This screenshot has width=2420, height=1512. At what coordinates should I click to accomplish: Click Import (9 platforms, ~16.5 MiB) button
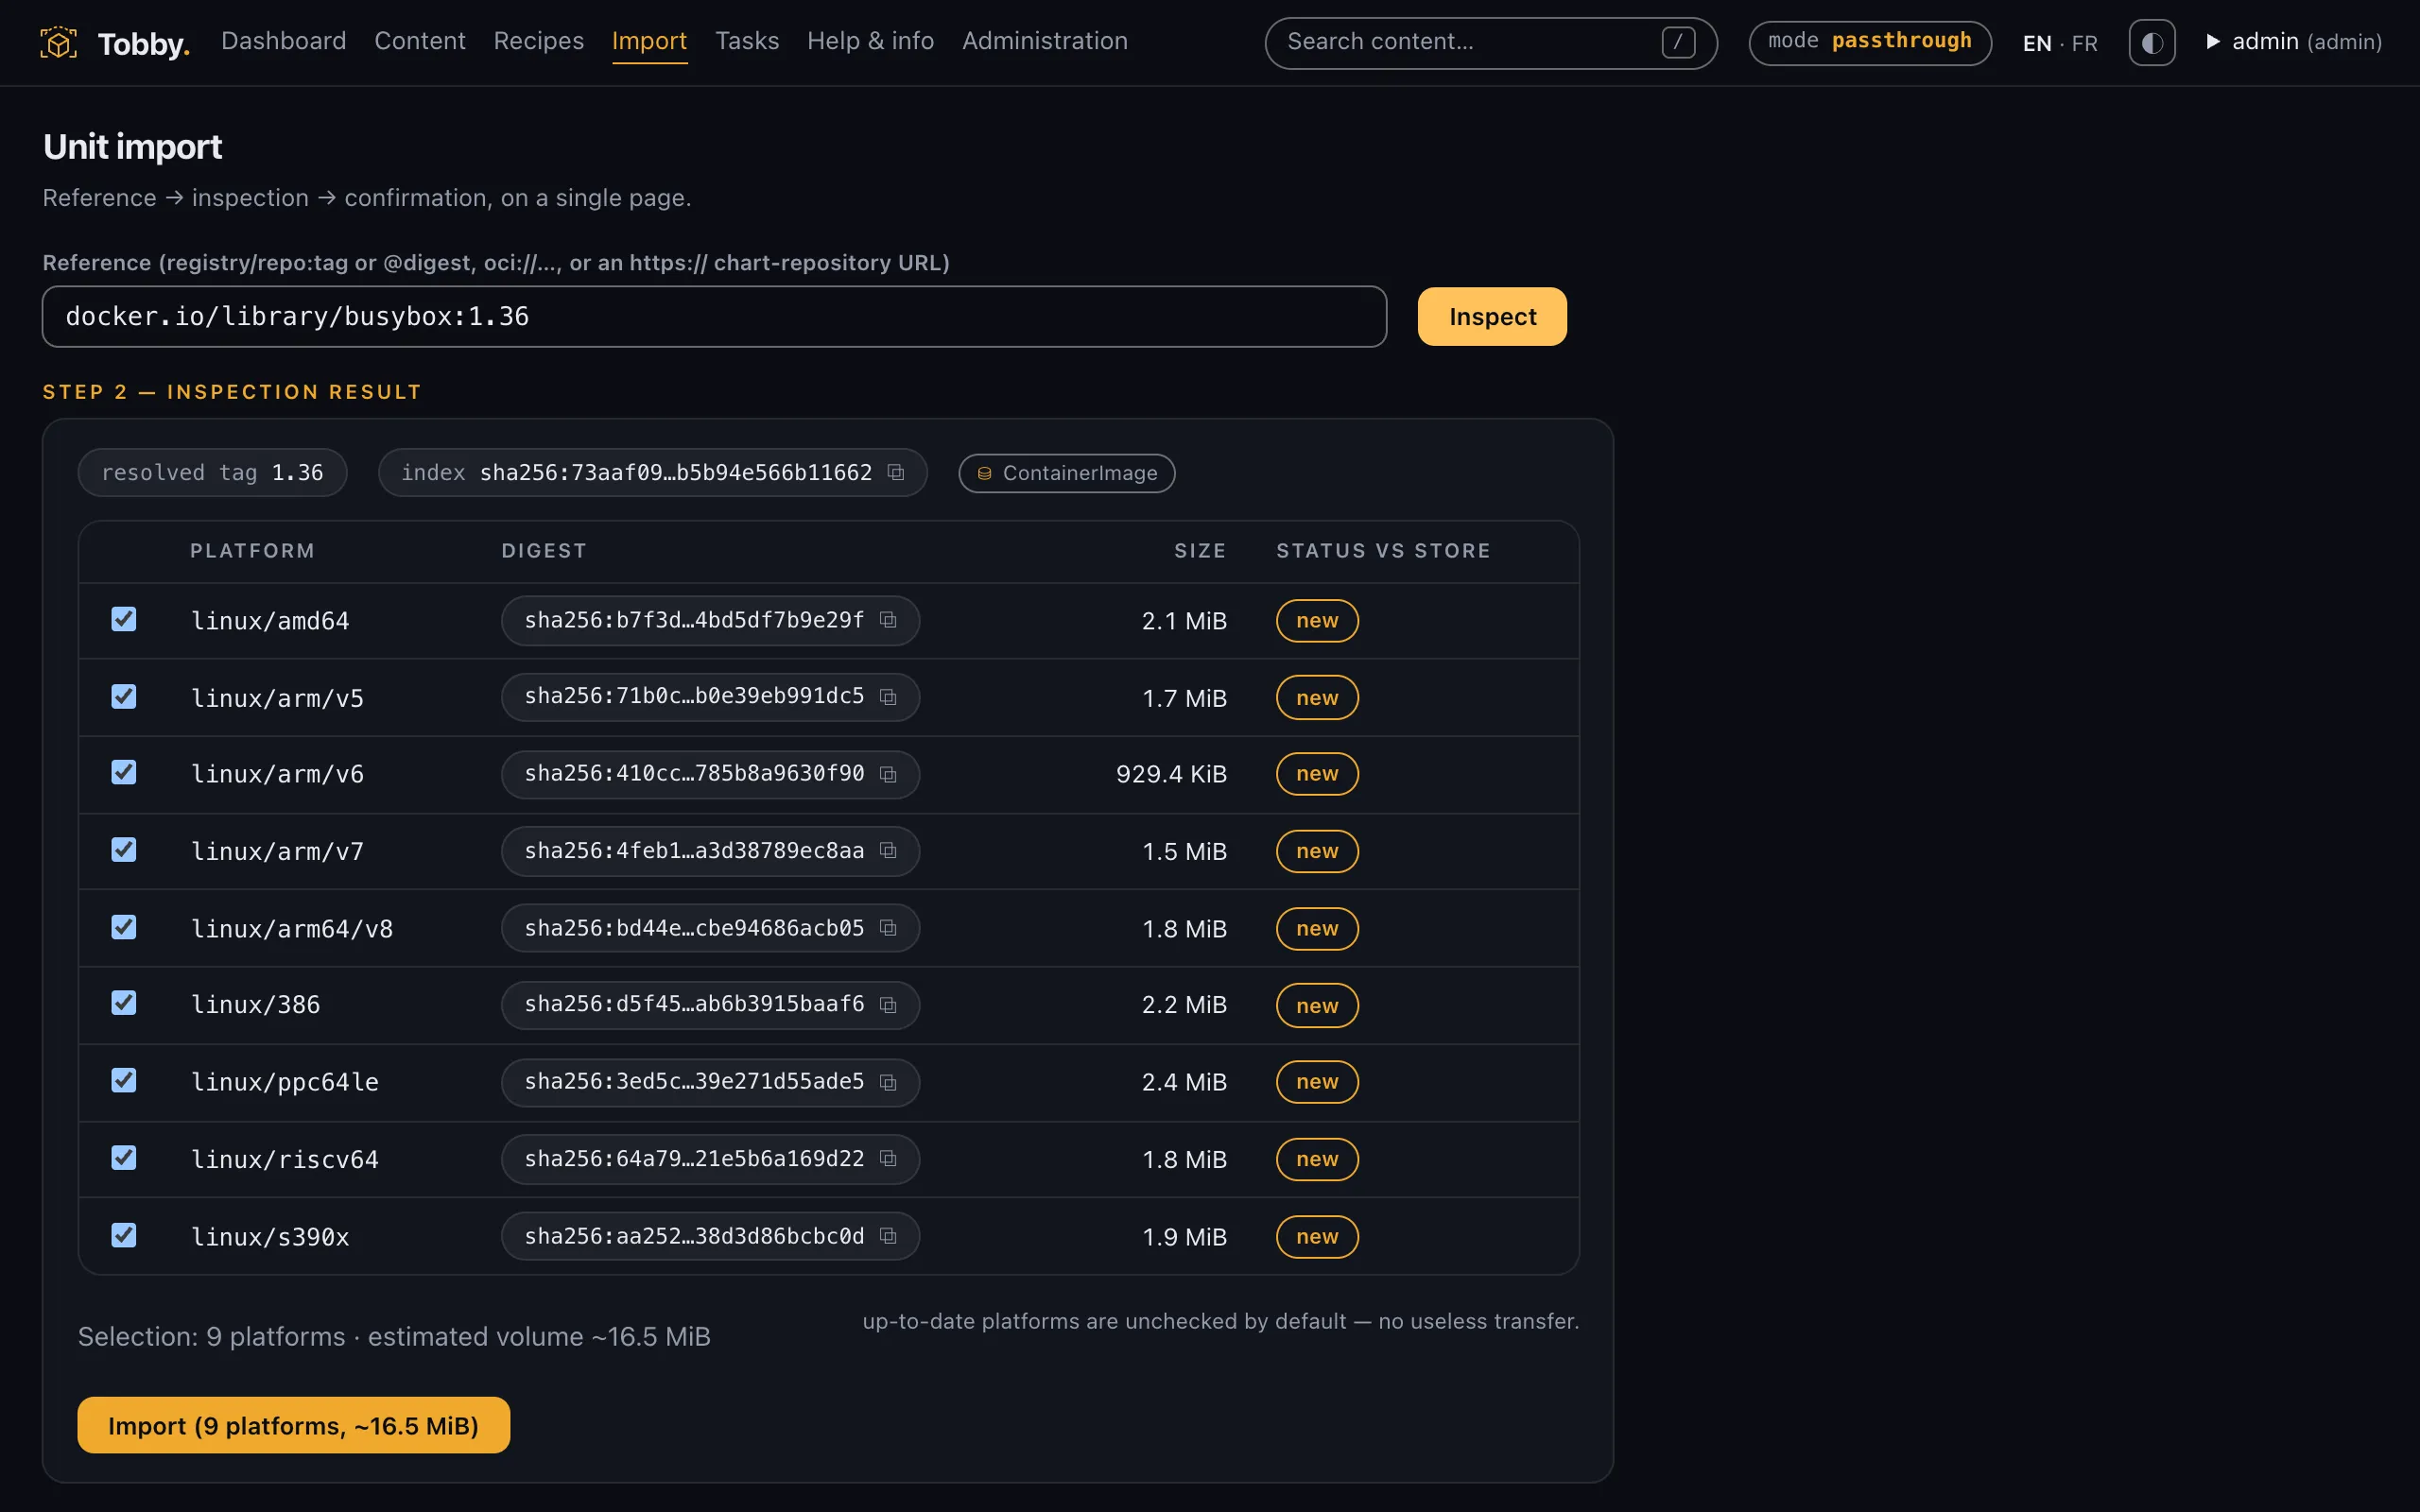coord(294,1425)
